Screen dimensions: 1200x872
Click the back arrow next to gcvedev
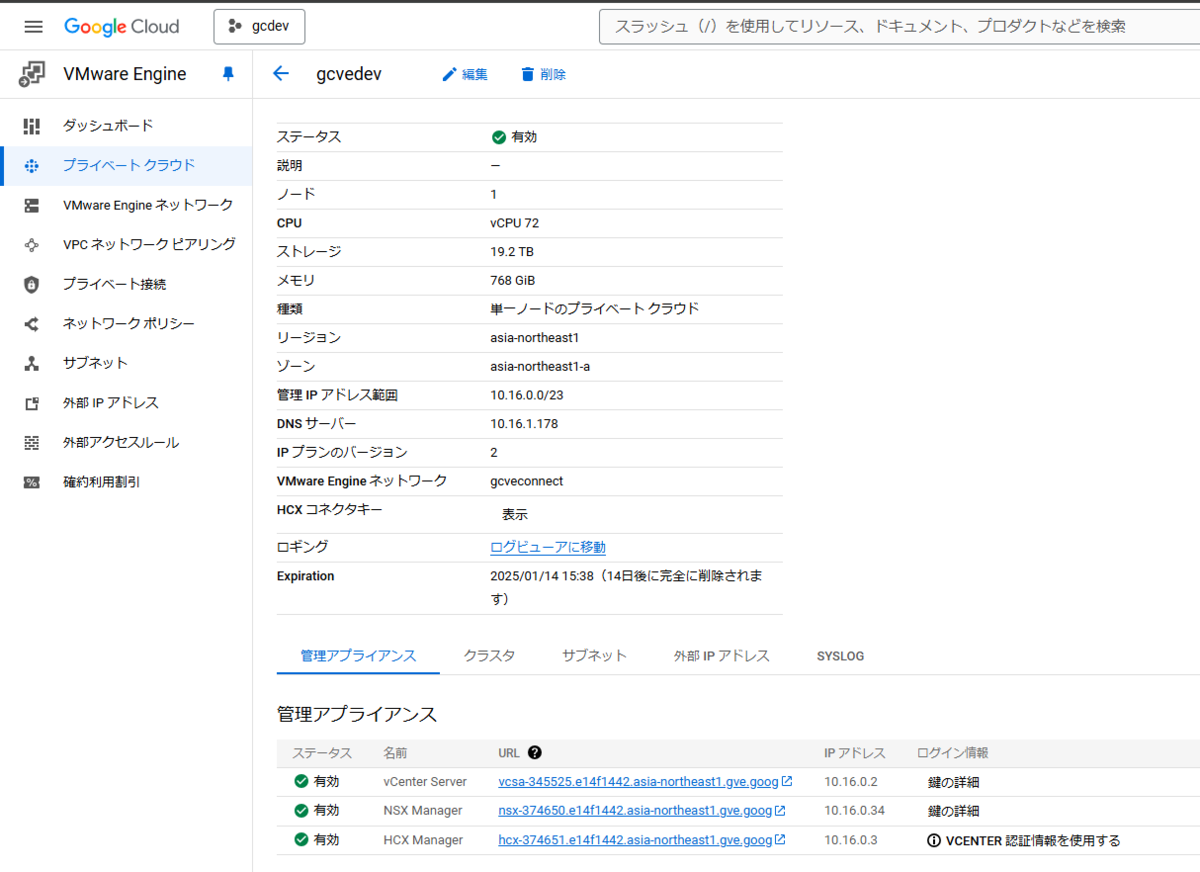281,74
